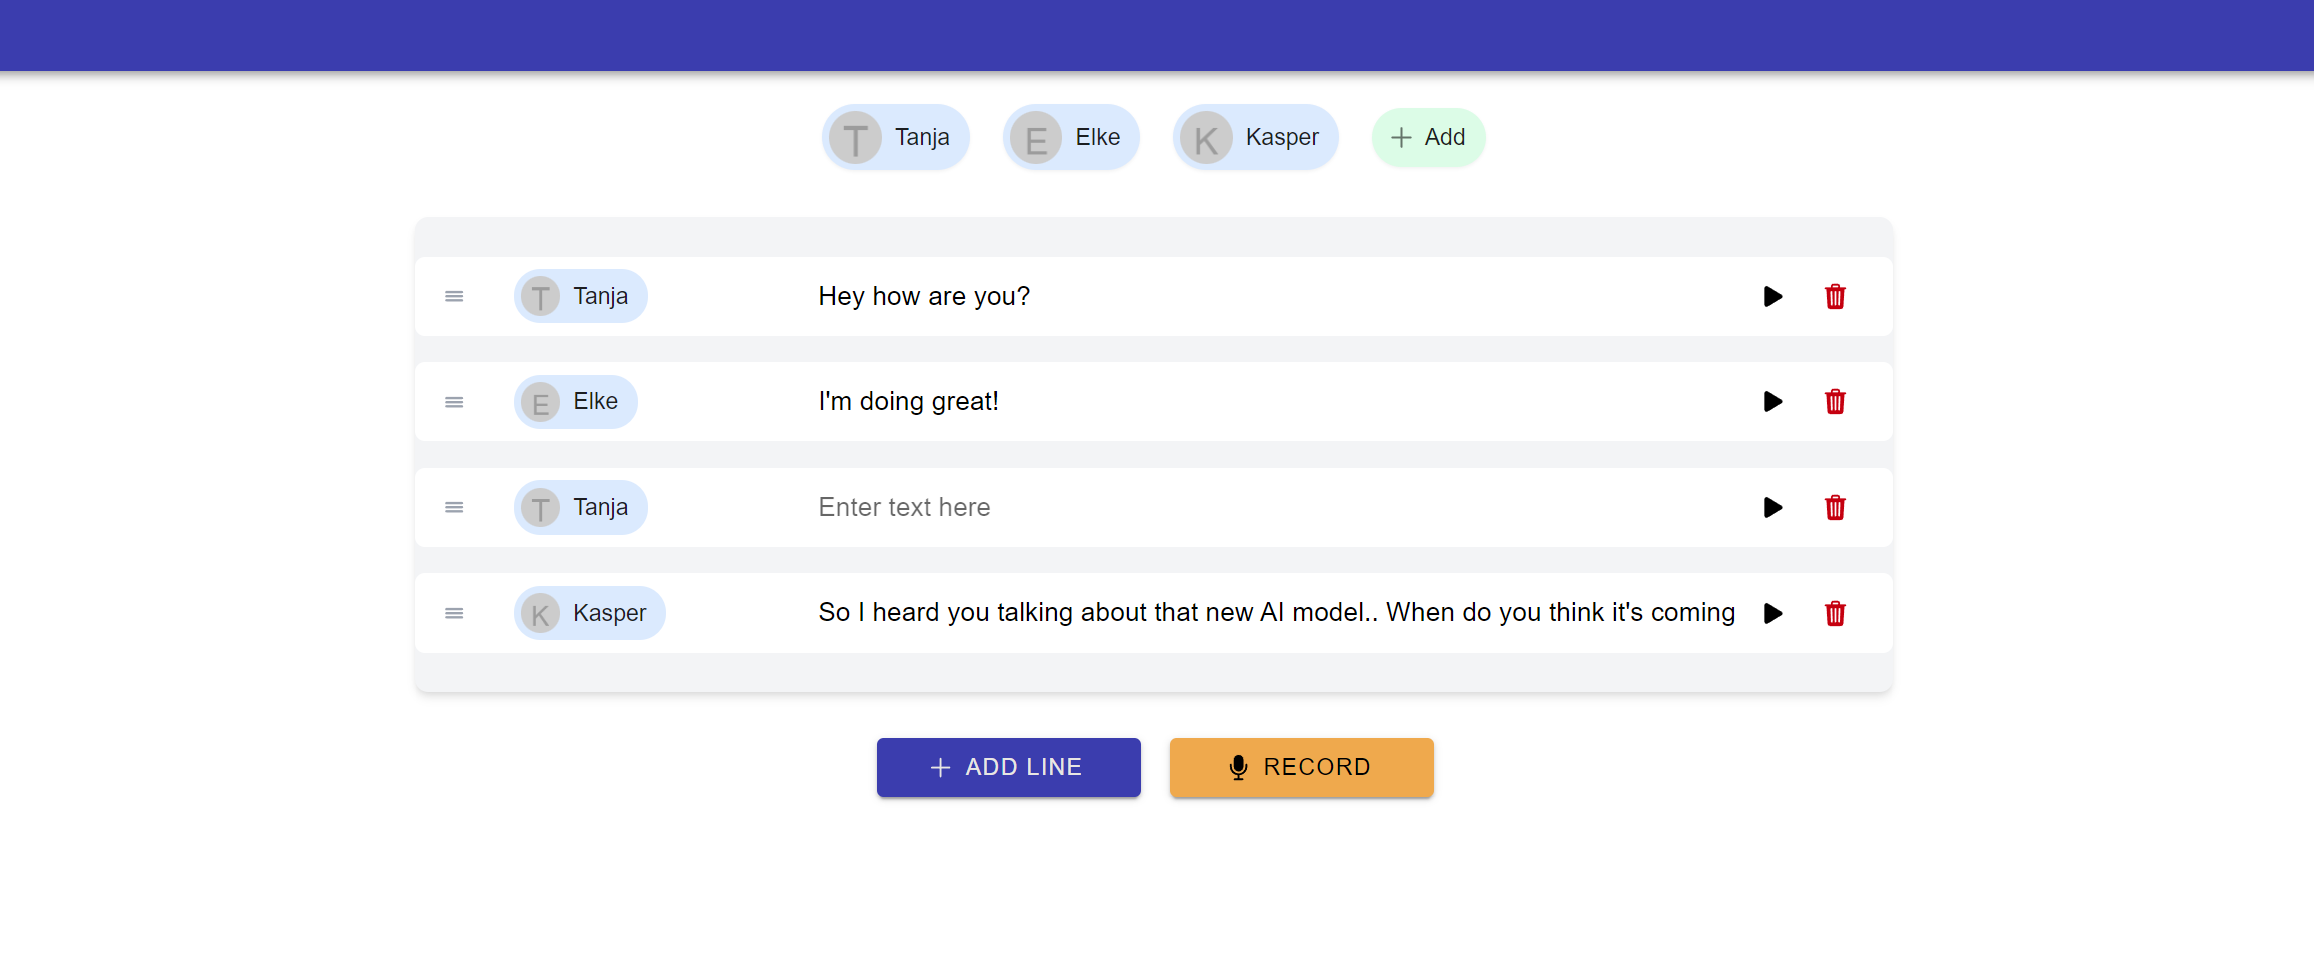Play Elke's line "I'm doing great!"
The image size is (2314, 968).
click(x=1773, y=401)
